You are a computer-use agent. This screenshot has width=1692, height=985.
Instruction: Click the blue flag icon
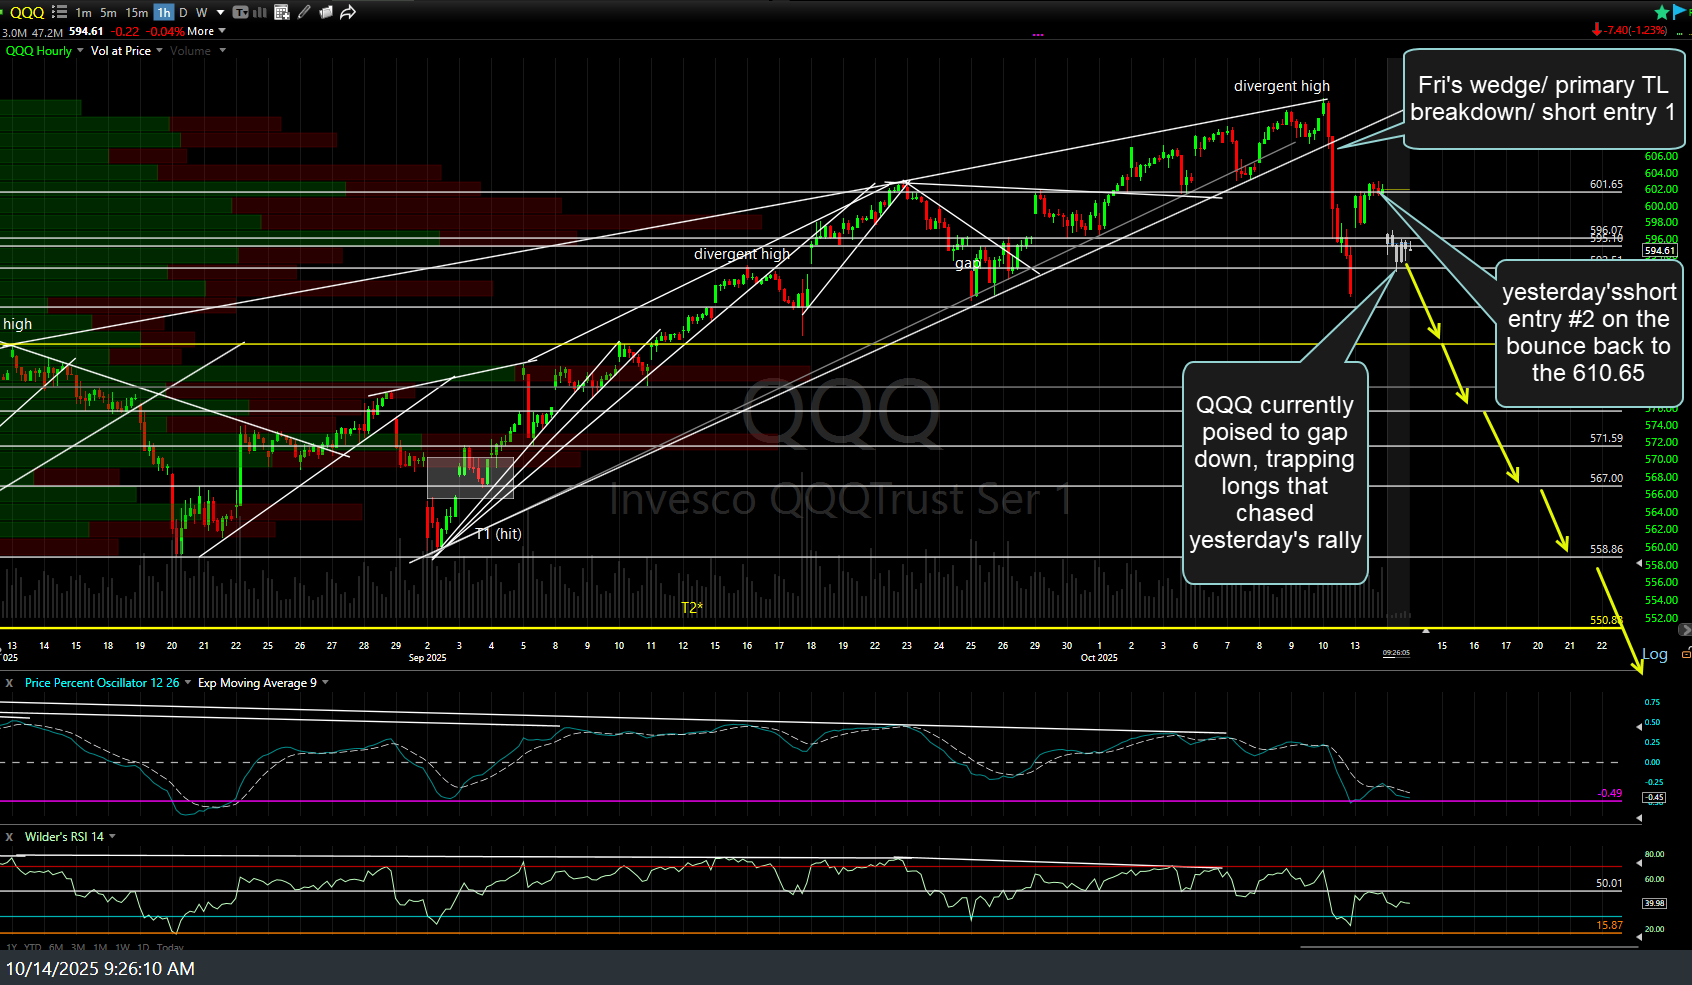click(1681, 12)
